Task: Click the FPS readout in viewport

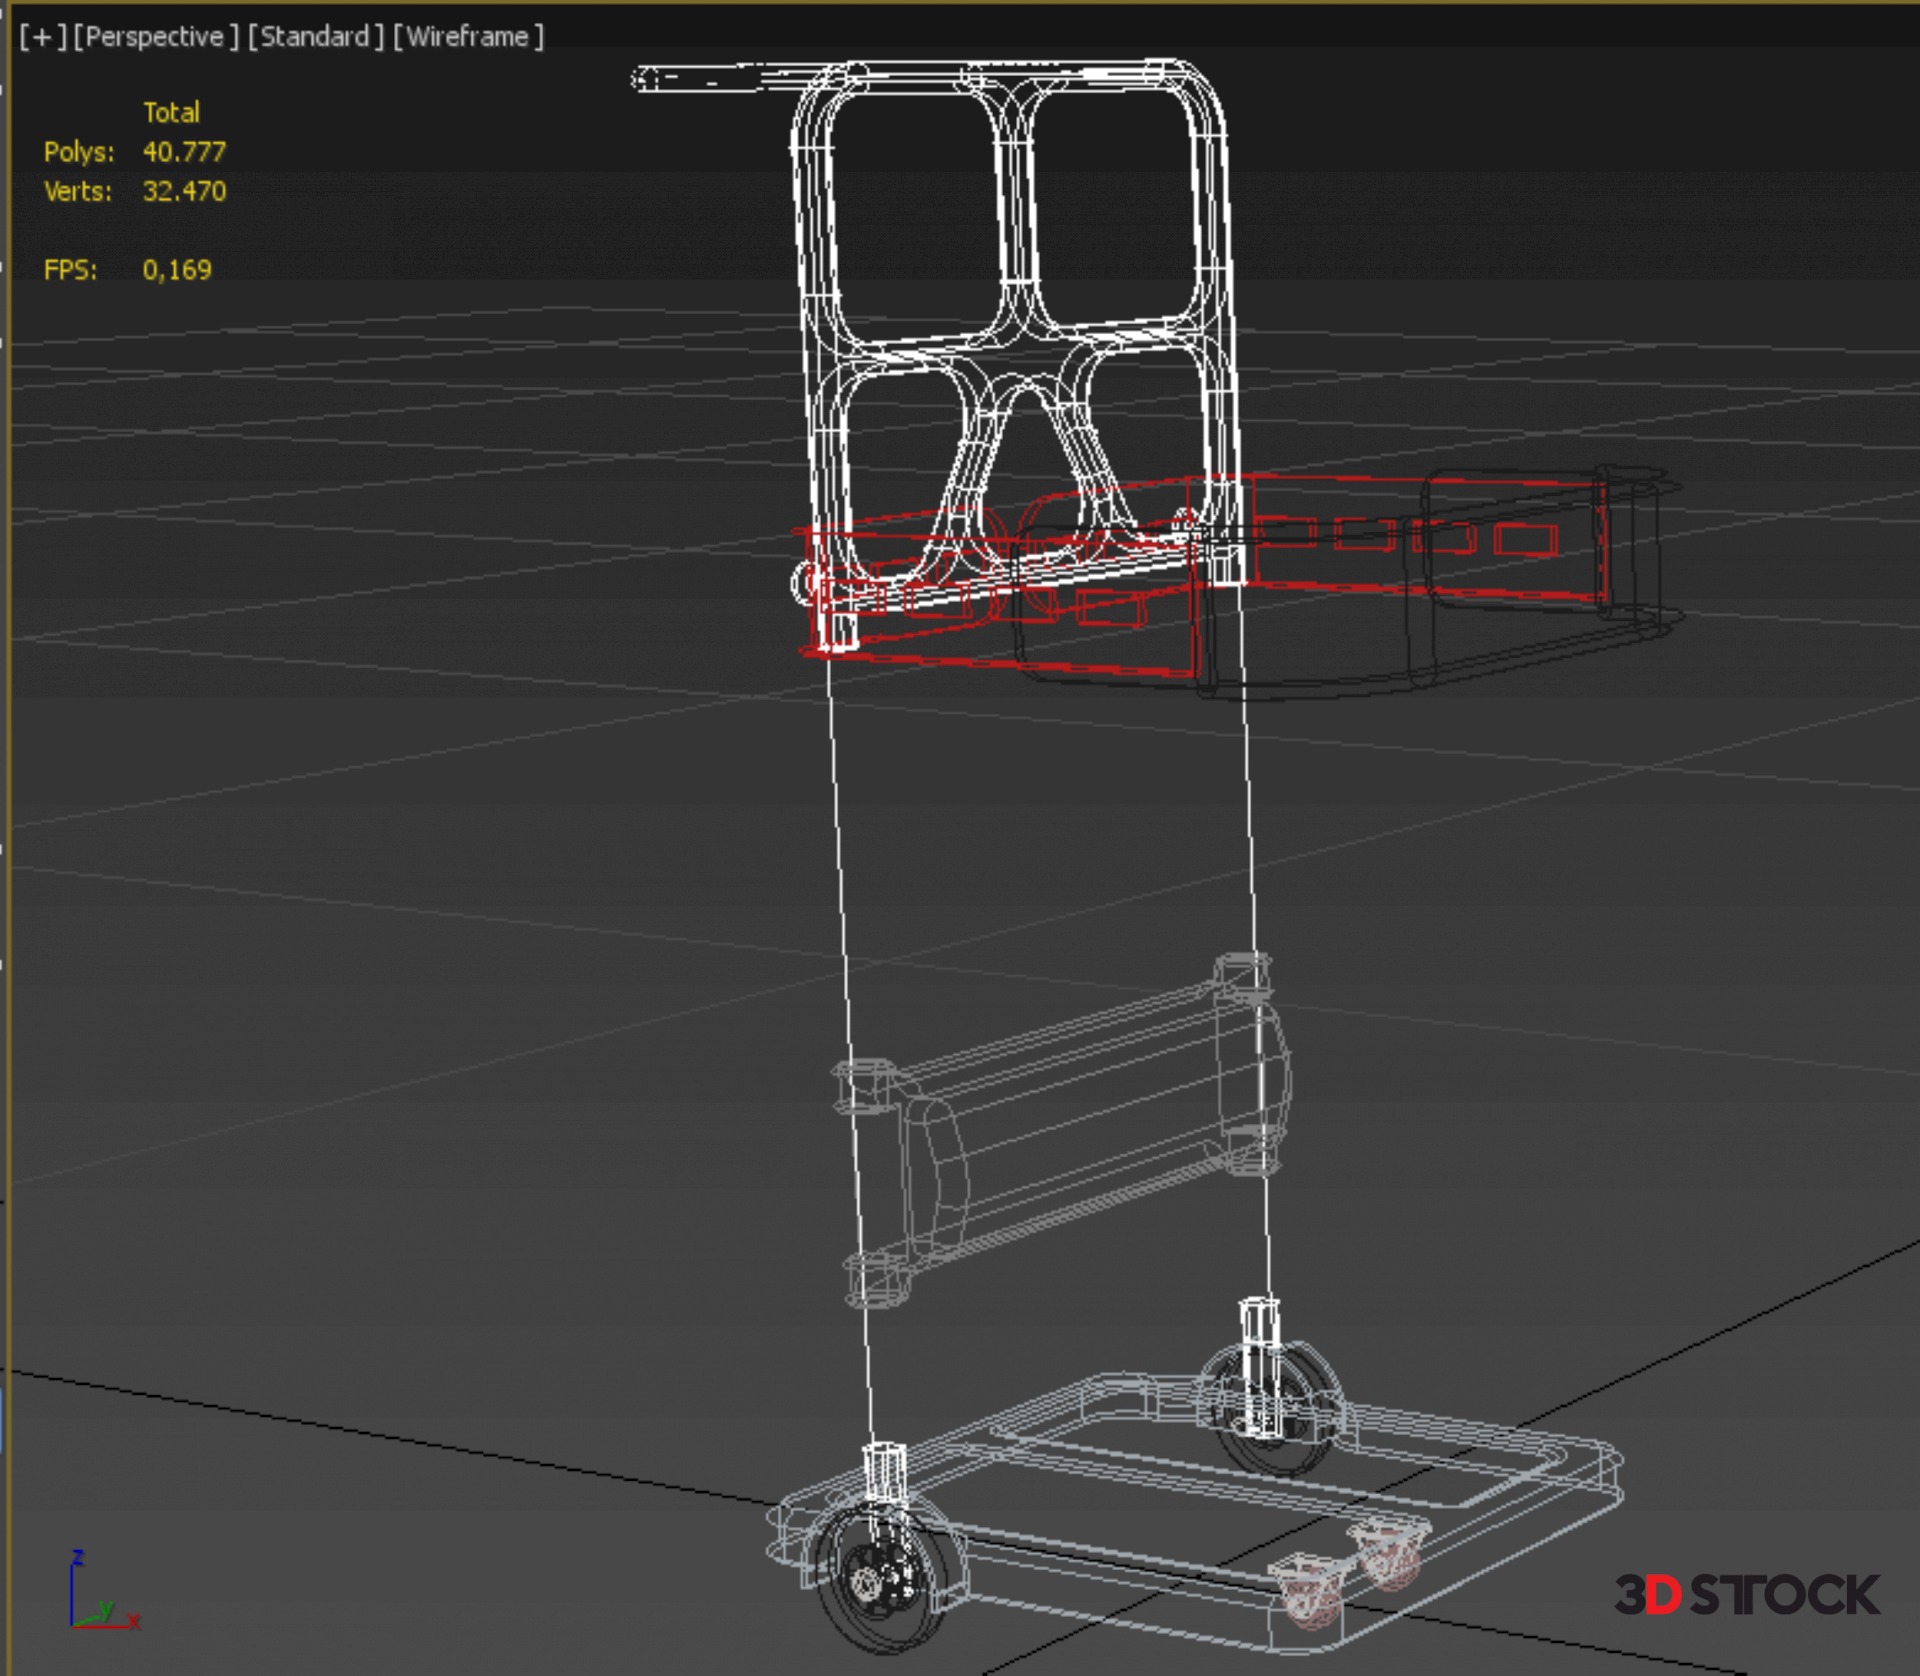Action: (176, 270)
